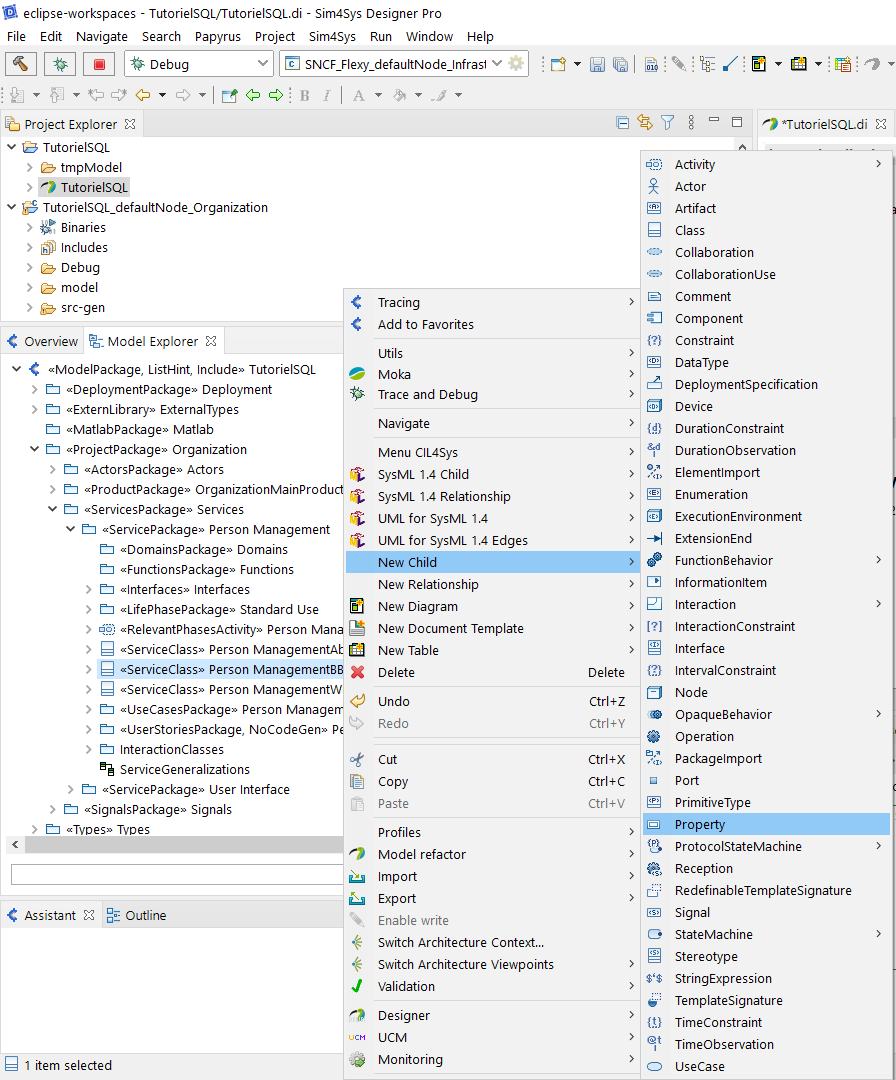This screenshot has height=1080, width=896.
Task: Select the Interface entry in the submenu
Action: click(767, 648)
